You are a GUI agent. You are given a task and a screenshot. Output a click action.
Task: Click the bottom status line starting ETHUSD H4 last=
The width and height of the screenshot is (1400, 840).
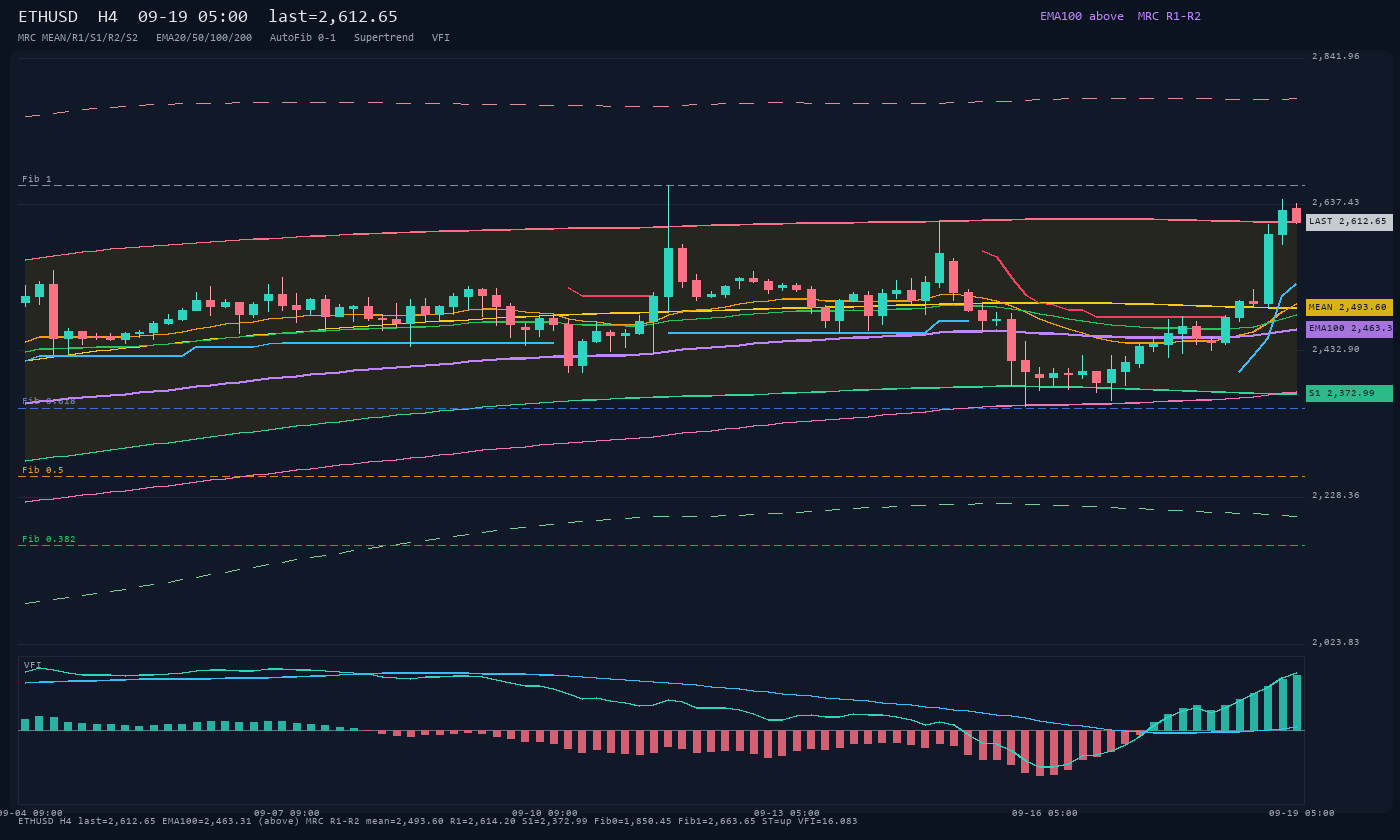tap(437, 821)
